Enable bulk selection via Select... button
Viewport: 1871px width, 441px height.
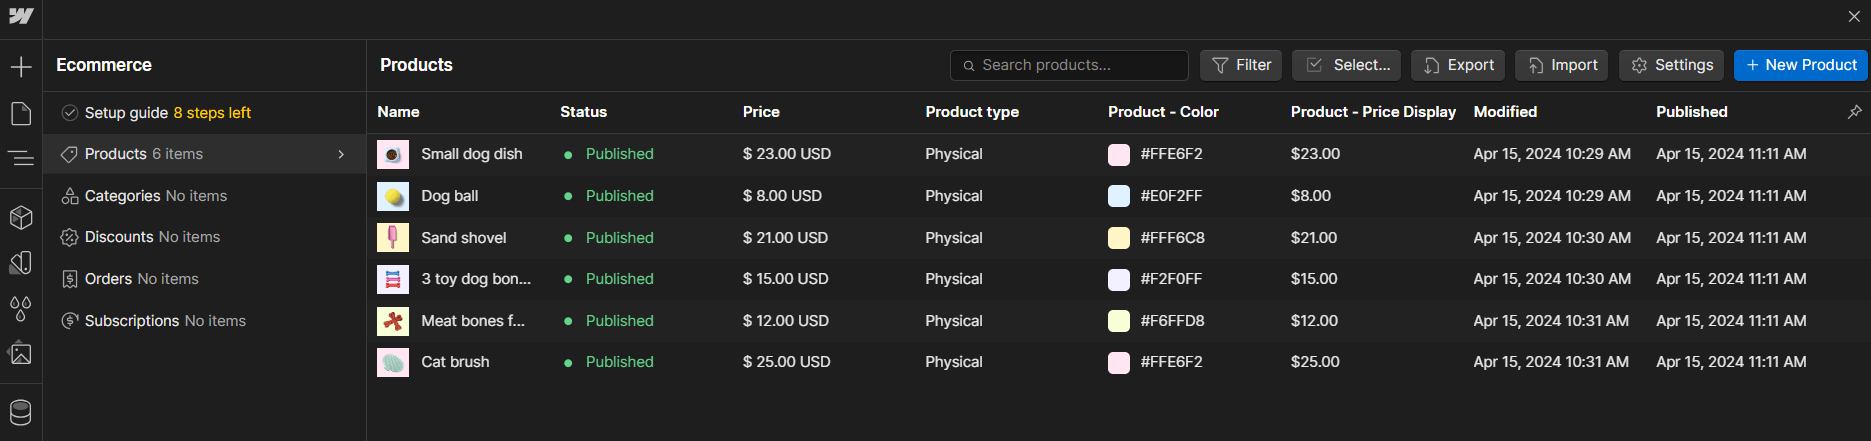tap(1346, 65)
